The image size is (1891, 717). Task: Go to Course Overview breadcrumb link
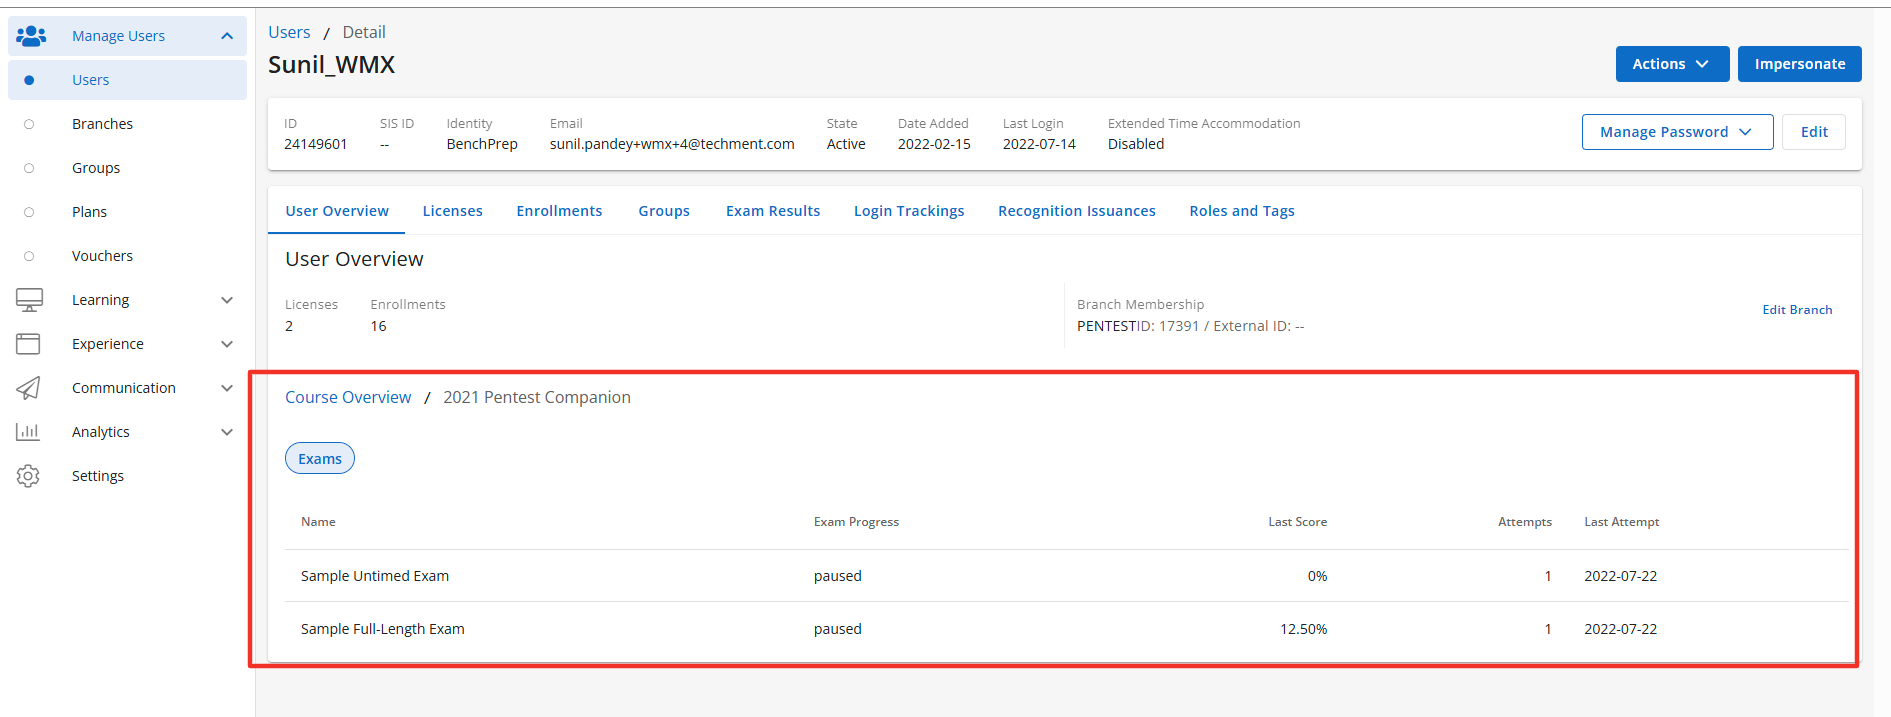[348, 397]
